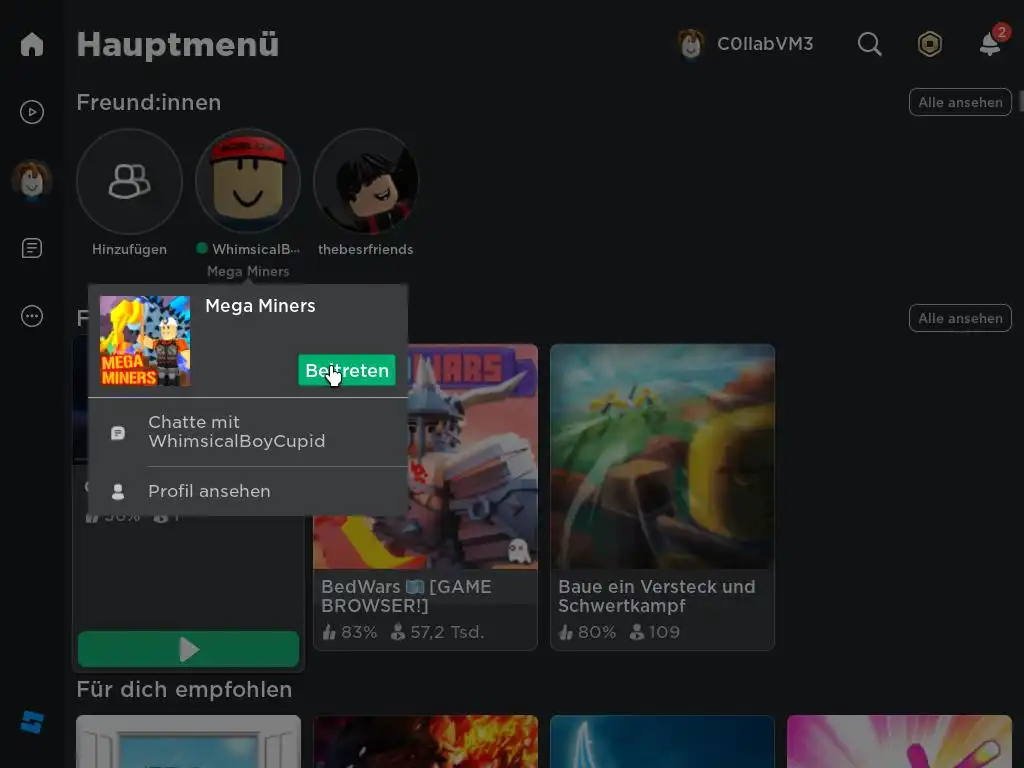Click Alle ansehen next to Freund:innen
The image size is (1024, 768).
[x=960, y=103]
